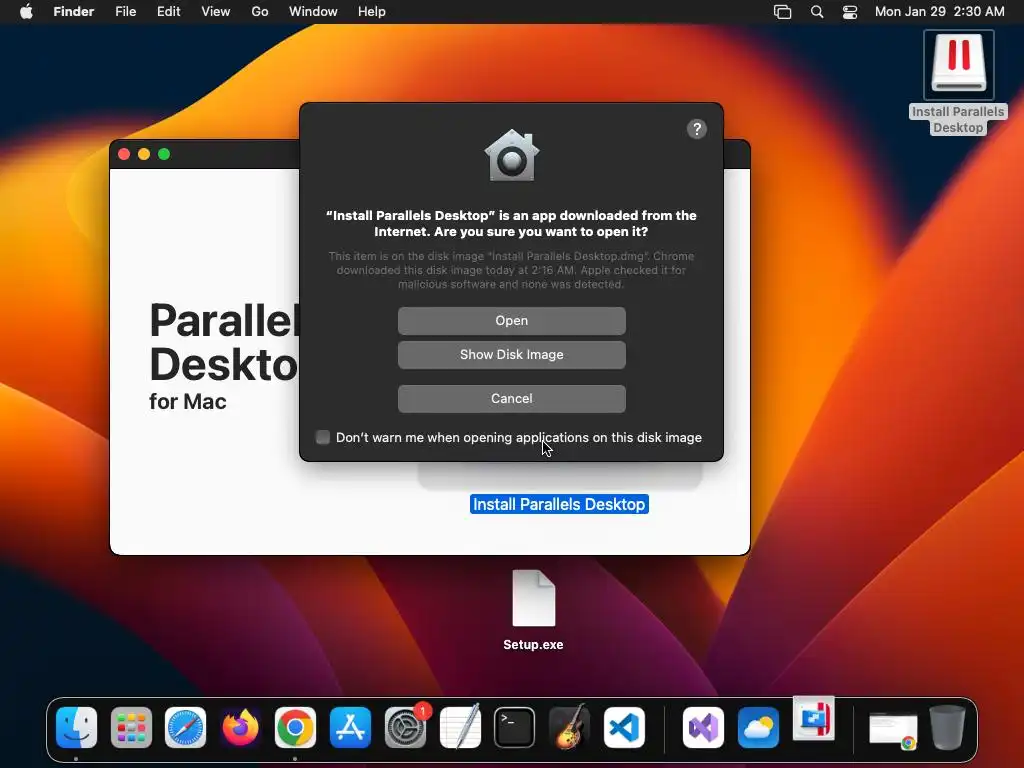Open System Settings from the Dock

(406, 728)
